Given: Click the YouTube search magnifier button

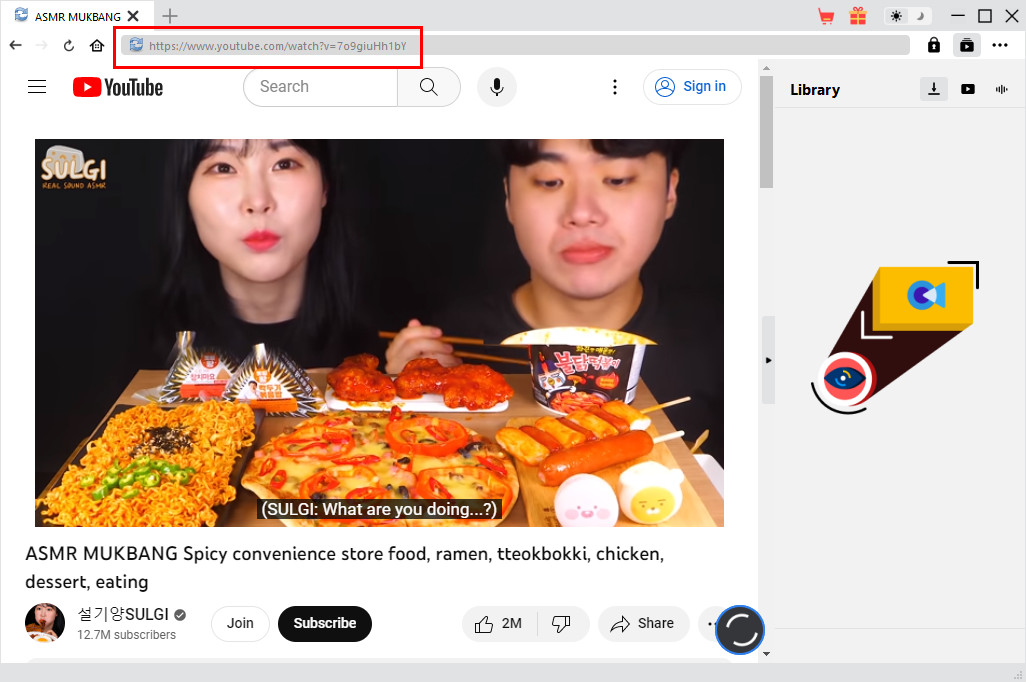Looking at the screenshot, I should pyautogui.click(x=429, y=87).
